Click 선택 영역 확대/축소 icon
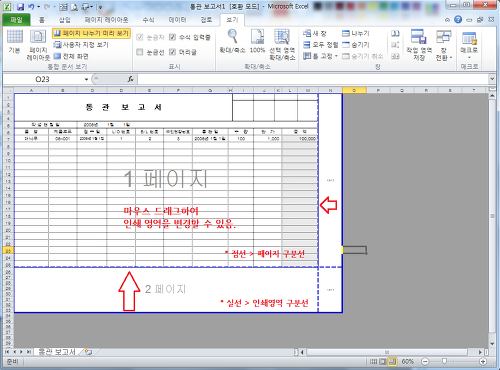500x370 pixels. pyautogui.click(x=282, y=44)
